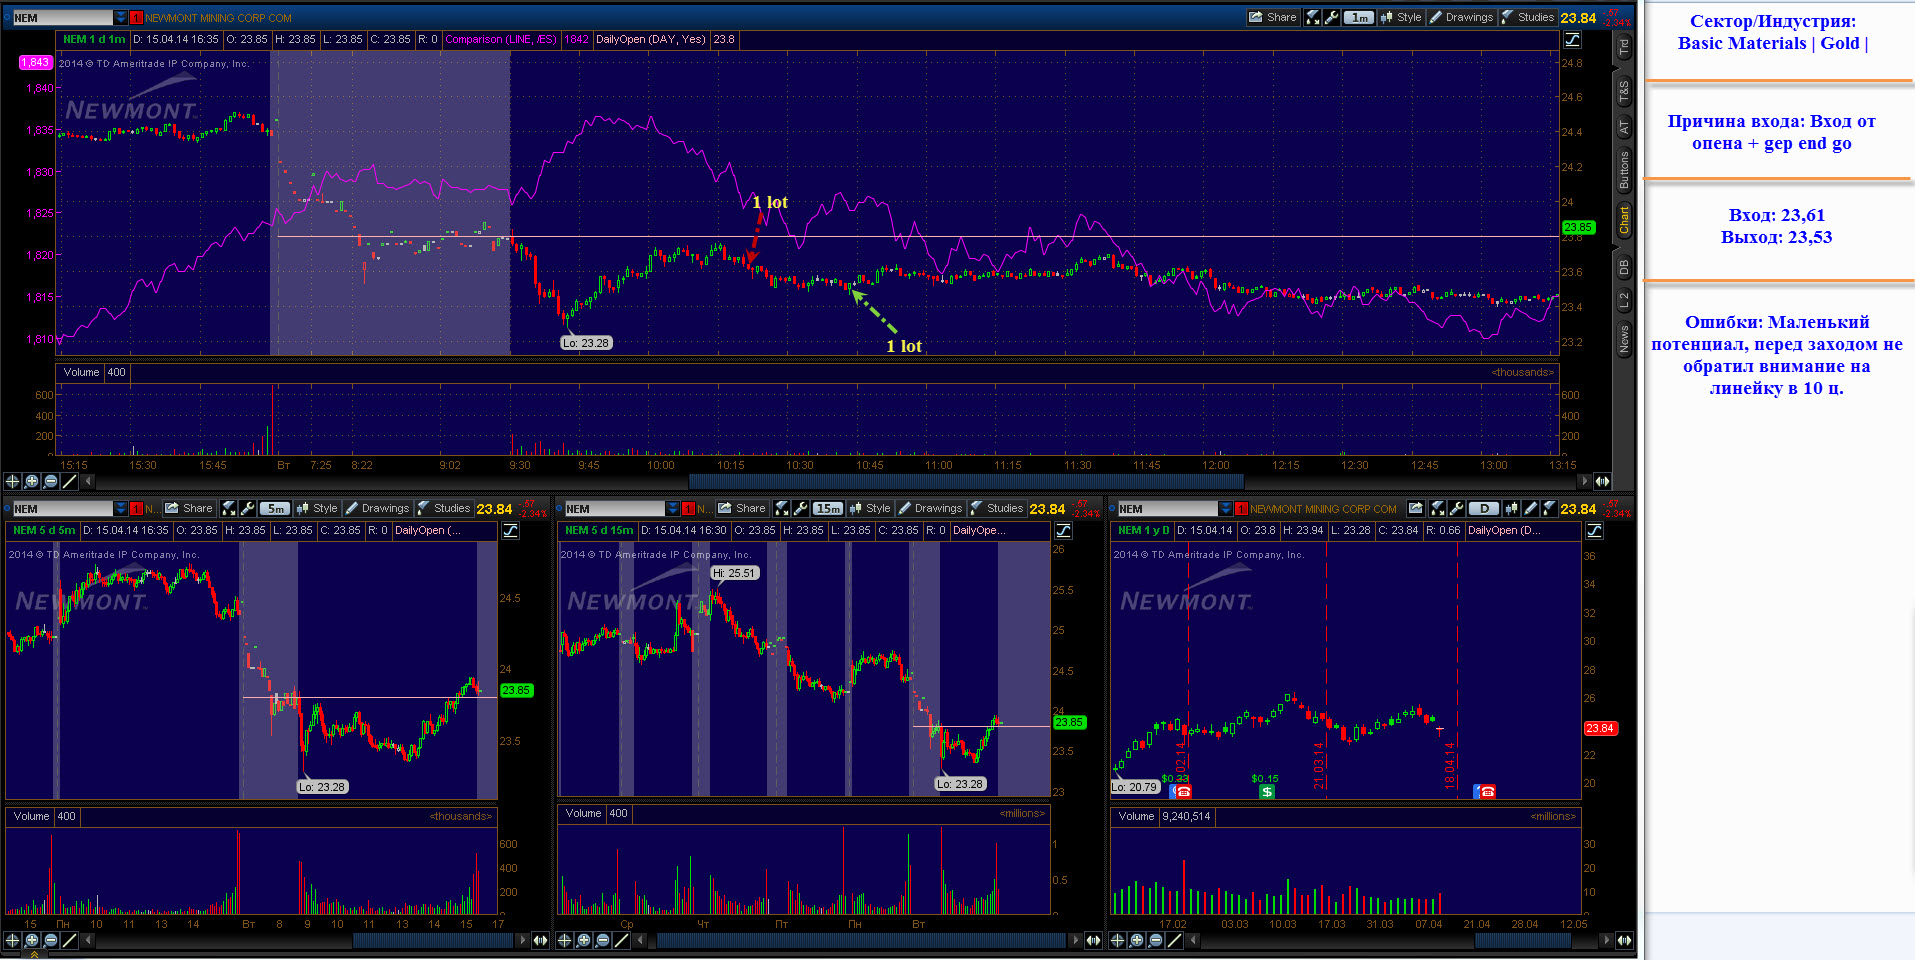Click Share button in the 15m chart
Viewport: 1915px width, 960px height.
pos(742,508)
